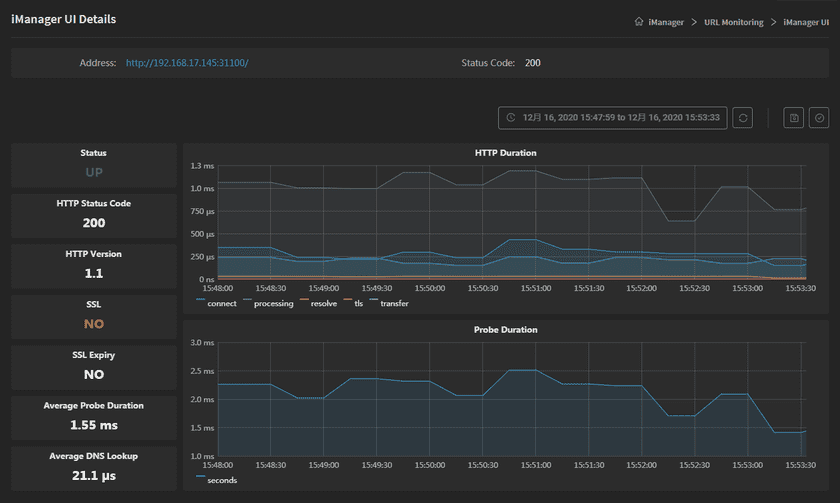The width and height of the screenshot is (840, 503).
Task: Click the save icon in the toolbar
Action: coord(794,118)
